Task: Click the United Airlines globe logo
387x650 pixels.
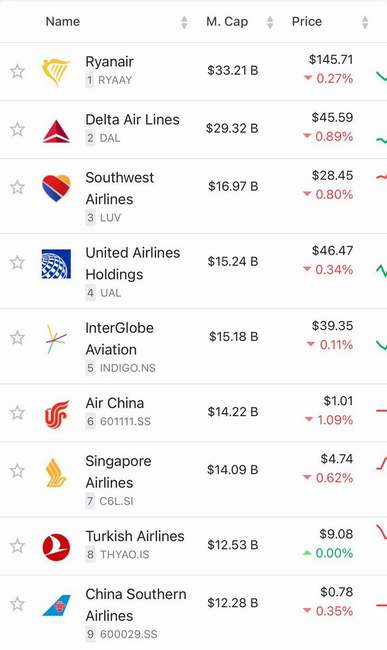Action: tap(56, 264)
